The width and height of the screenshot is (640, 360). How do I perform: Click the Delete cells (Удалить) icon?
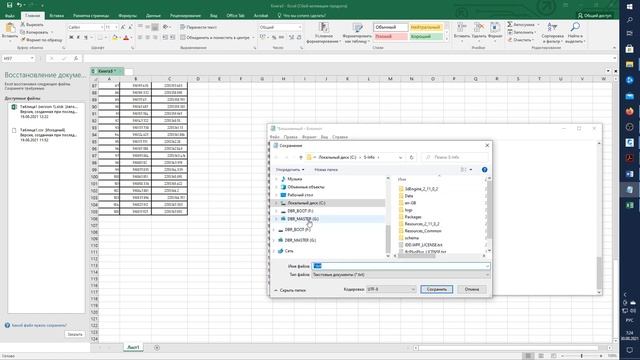pos(478,27)
